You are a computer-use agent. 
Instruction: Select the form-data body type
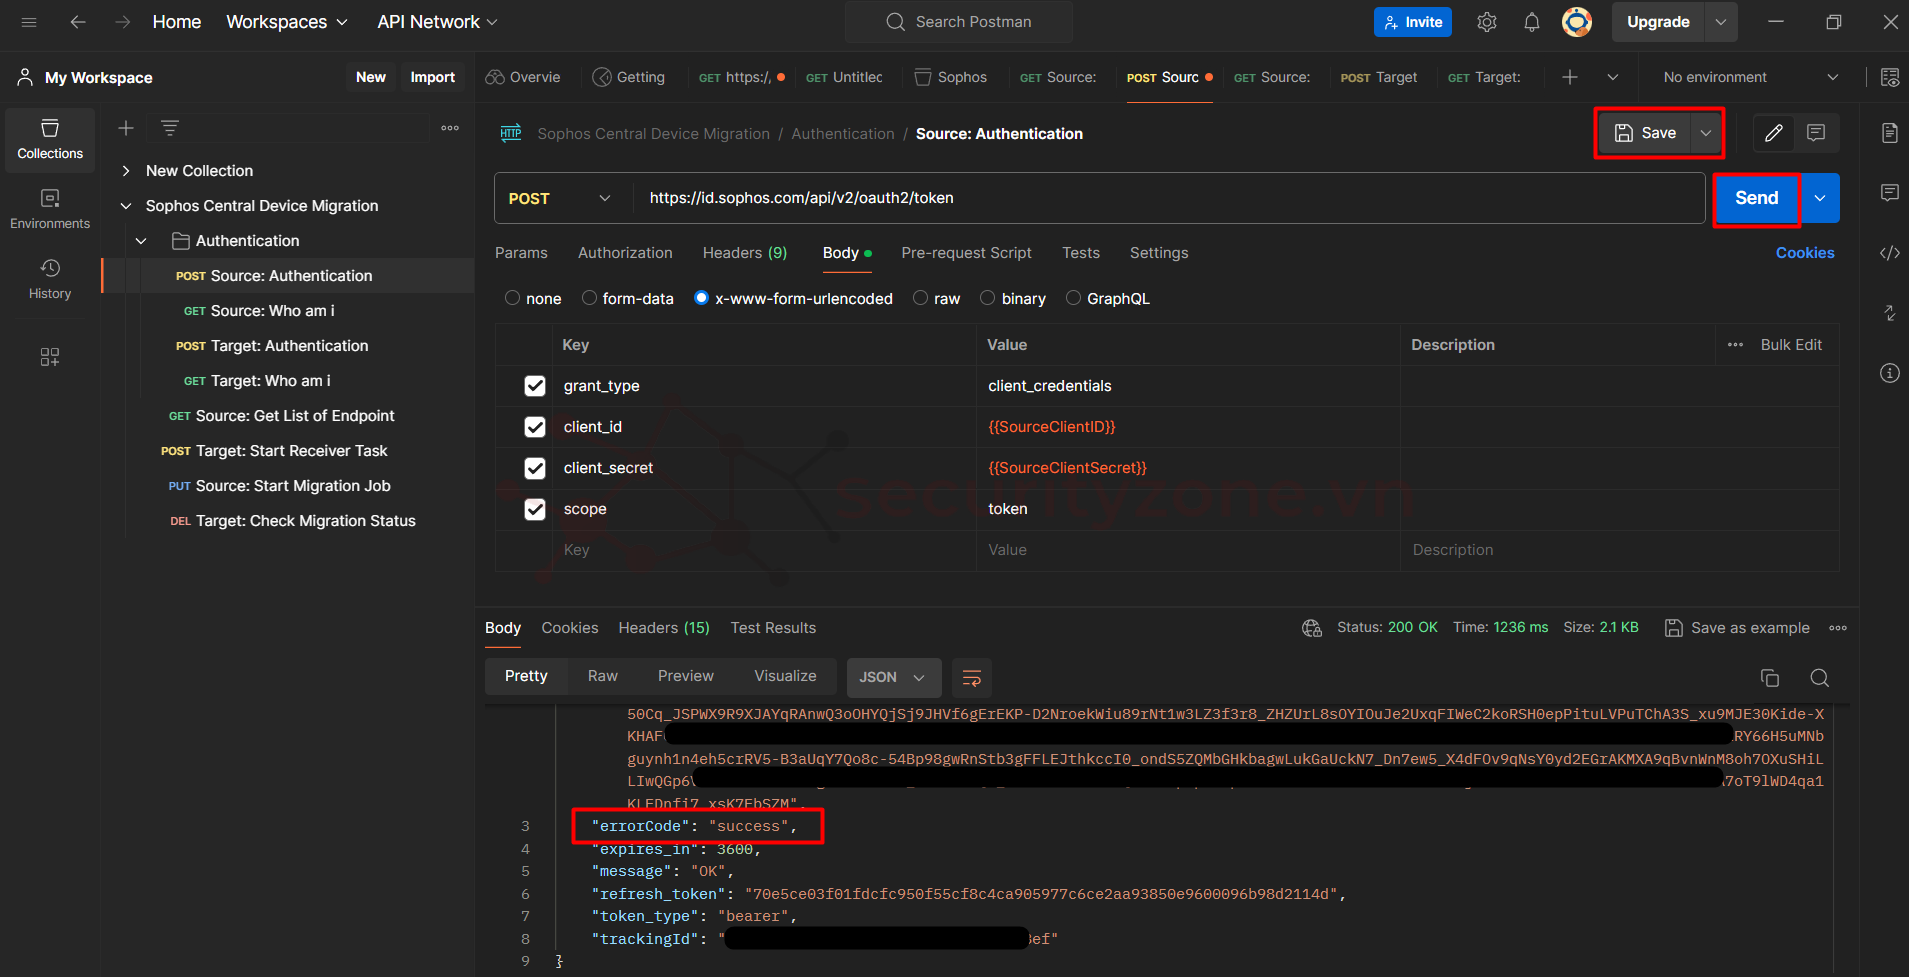click(x=589, y=298)
